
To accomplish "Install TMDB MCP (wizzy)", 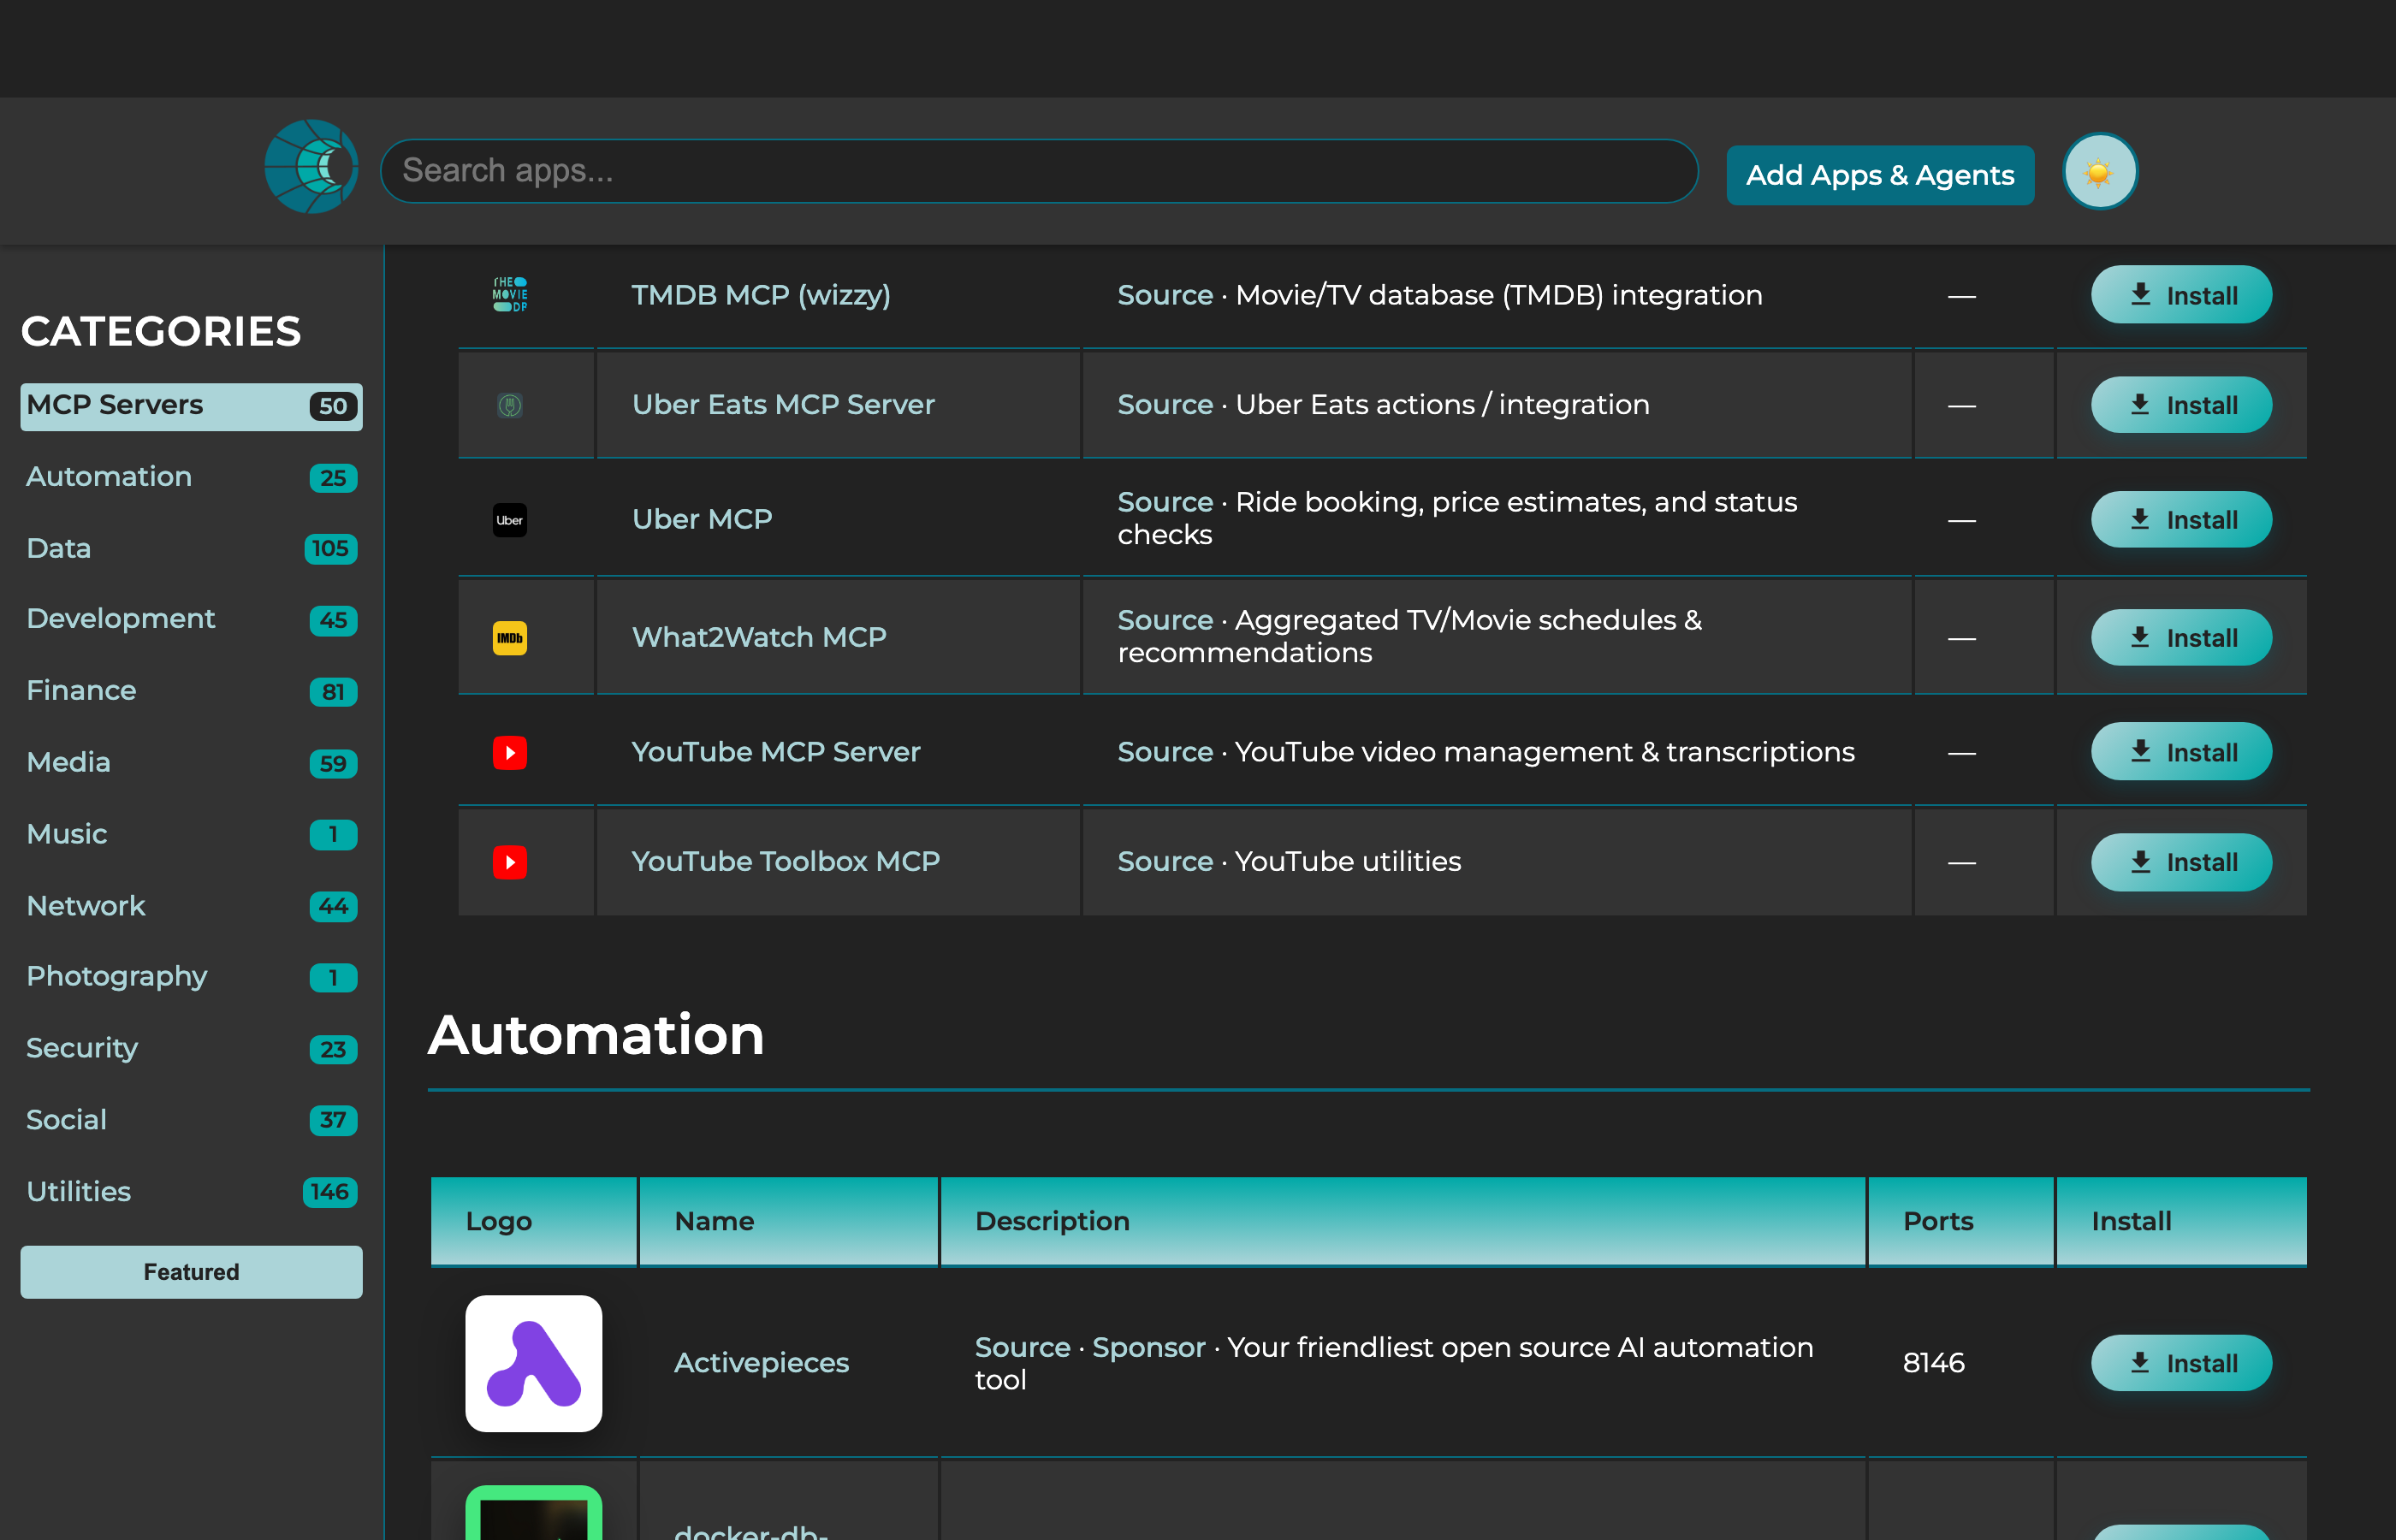I will pyautogui.click(x=2181, y=295).
